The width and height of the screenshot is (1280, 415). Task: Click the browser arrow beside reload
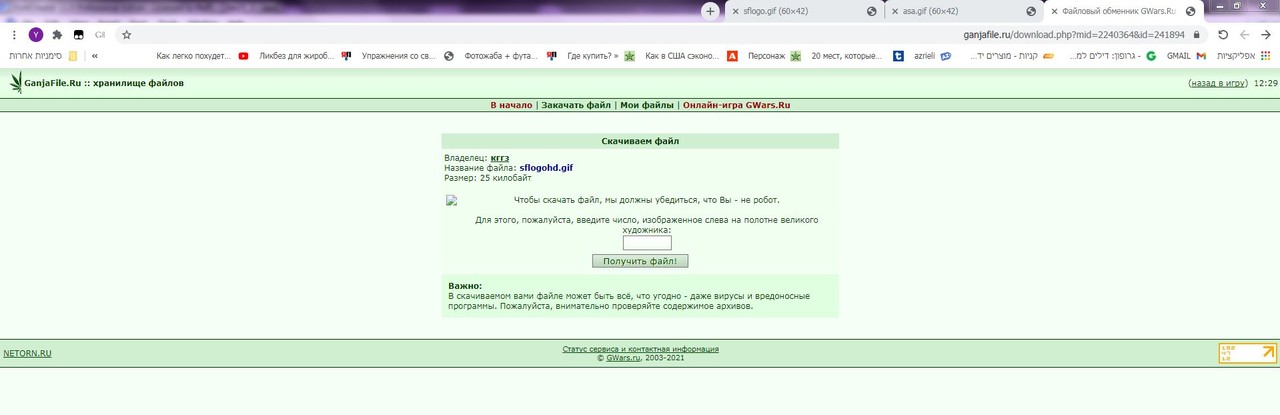pyautogui.click(x=1244, y=34)
